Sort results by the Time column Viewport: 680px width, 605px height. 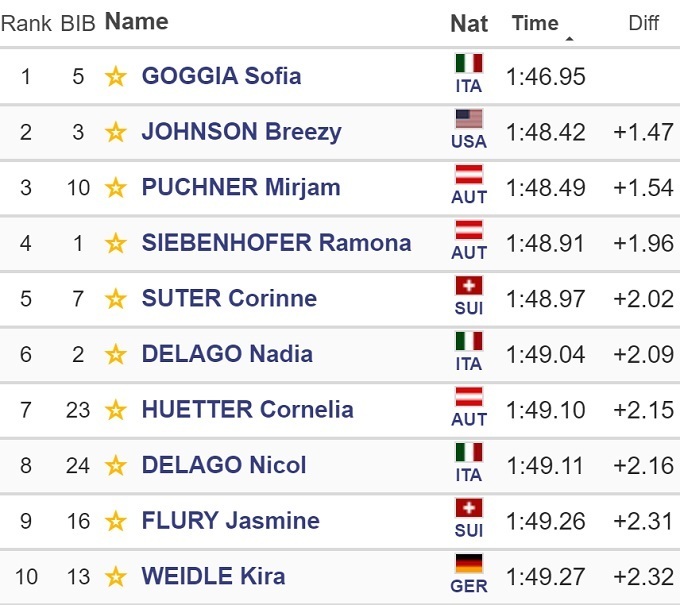point(535,23)
